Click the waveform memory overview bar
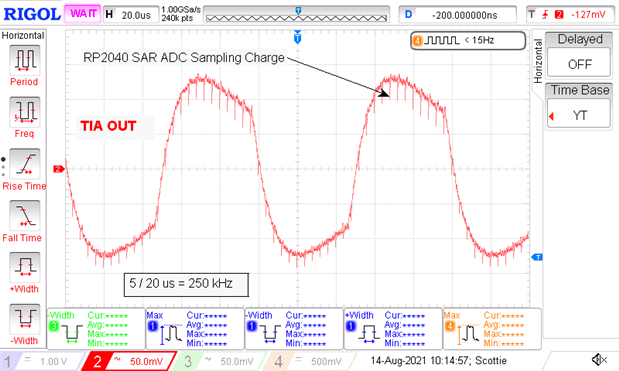The height and width of the screenshot is (371, 619). click(296, 15)
